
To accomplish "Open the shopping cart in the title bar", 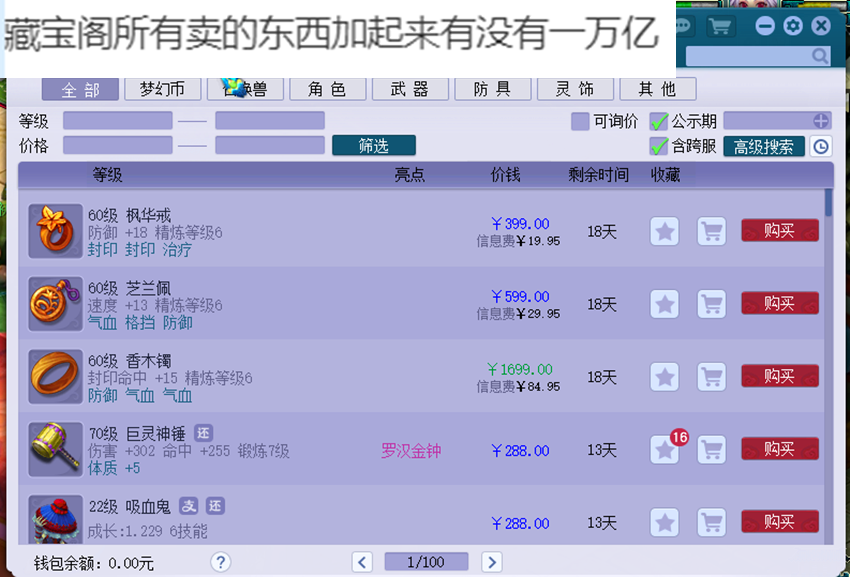I will tap(720, 25).
